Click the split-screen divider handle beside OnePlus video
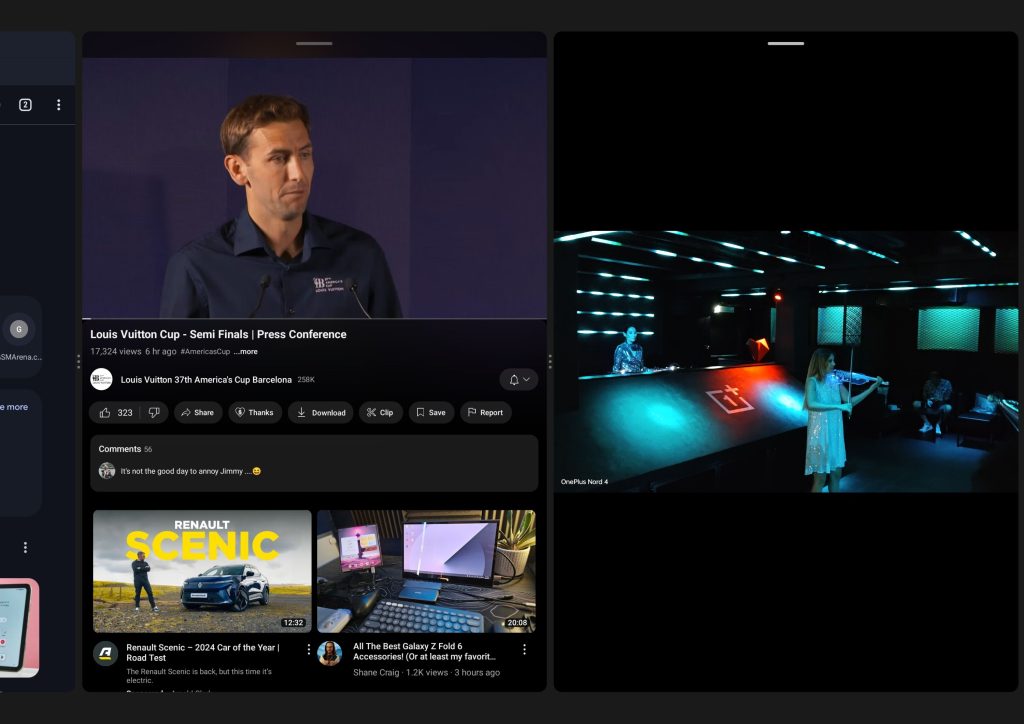The image size is (1024, 724). pos(550,361)
